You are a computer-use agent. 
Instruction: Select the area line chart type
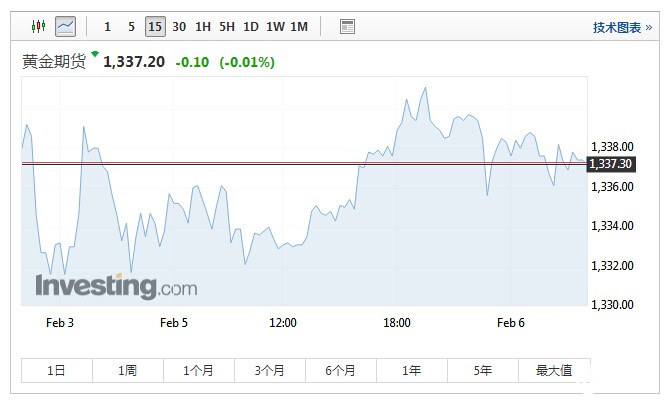(65, 26)
